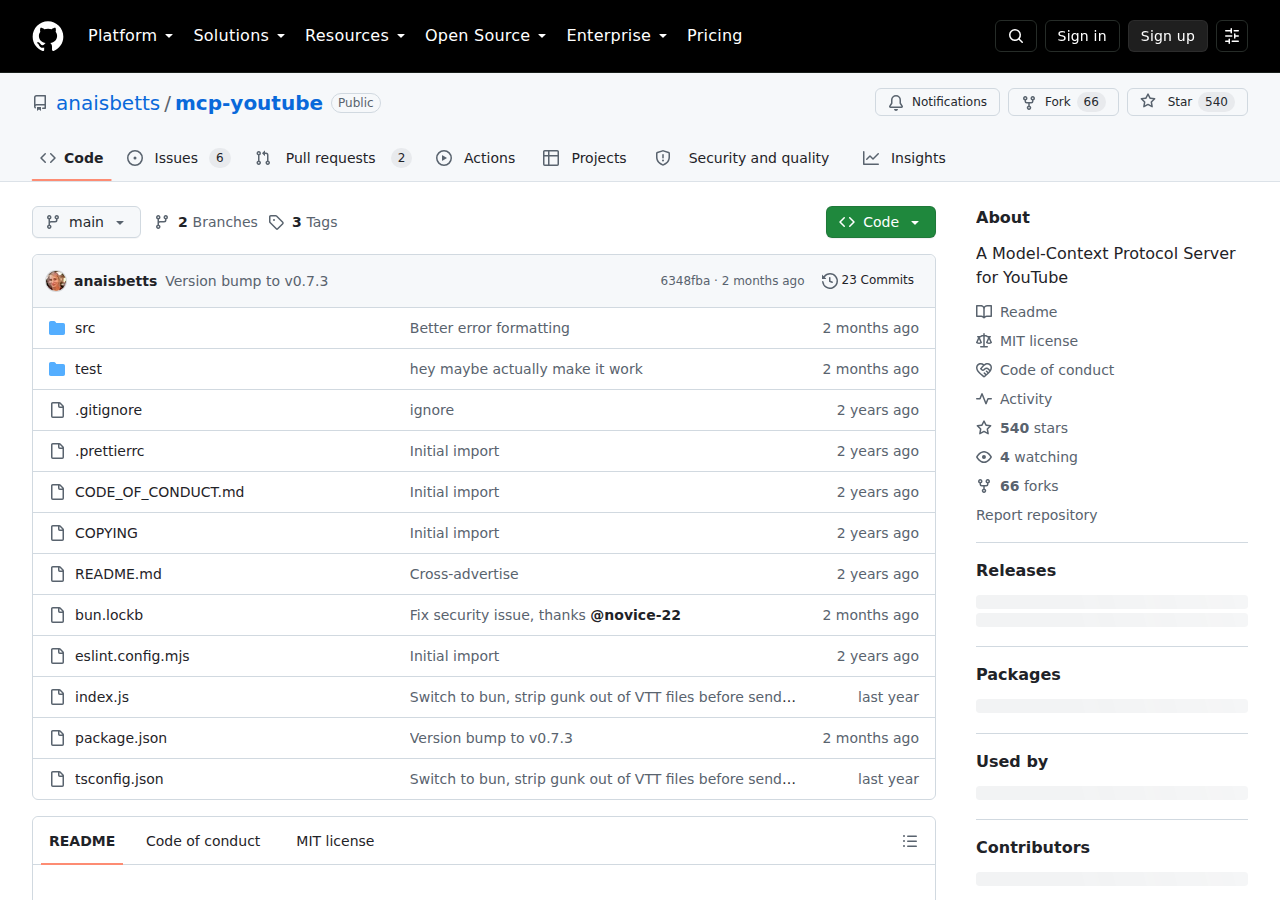Open the anaisbetts owner link

[x=108, y=103]
